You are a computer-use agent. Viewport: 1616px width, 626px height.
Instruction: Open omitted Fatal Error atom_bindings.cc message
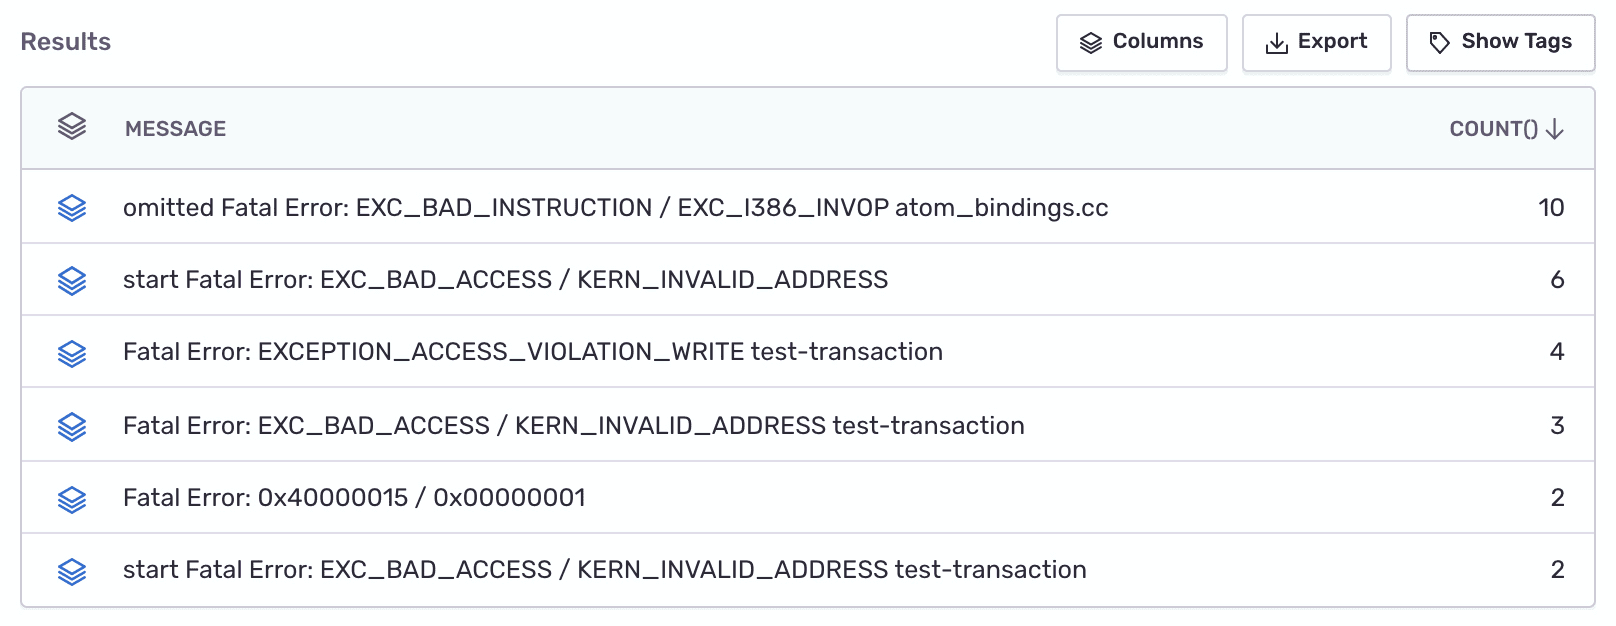pos(615,208)
